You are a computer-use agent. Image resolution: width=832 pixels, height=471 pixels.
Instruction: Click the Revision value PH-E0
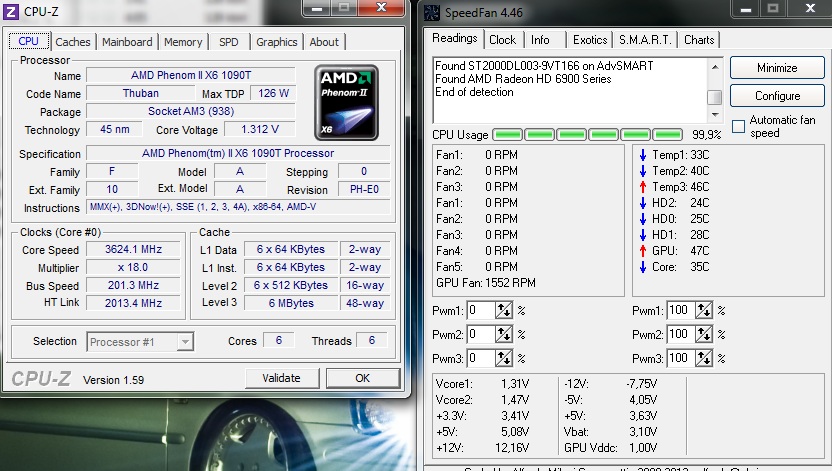[364, 189]
